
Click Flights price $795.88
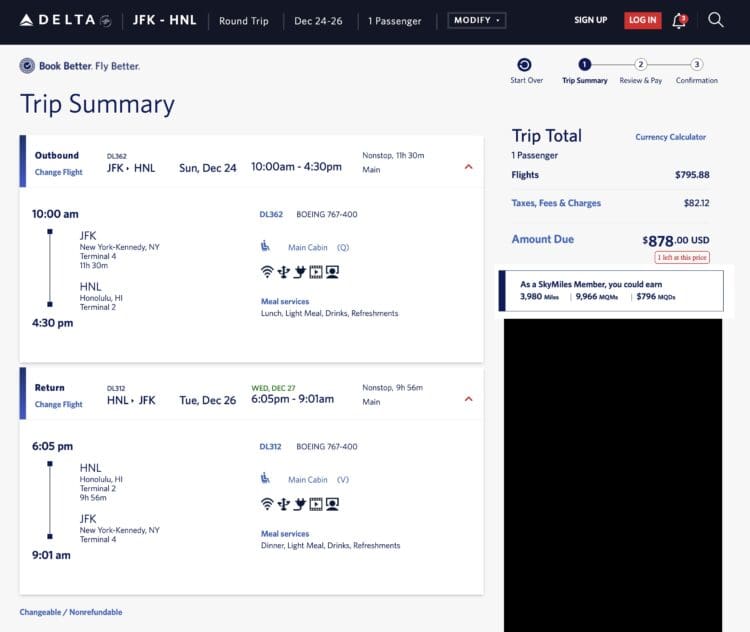692,175
